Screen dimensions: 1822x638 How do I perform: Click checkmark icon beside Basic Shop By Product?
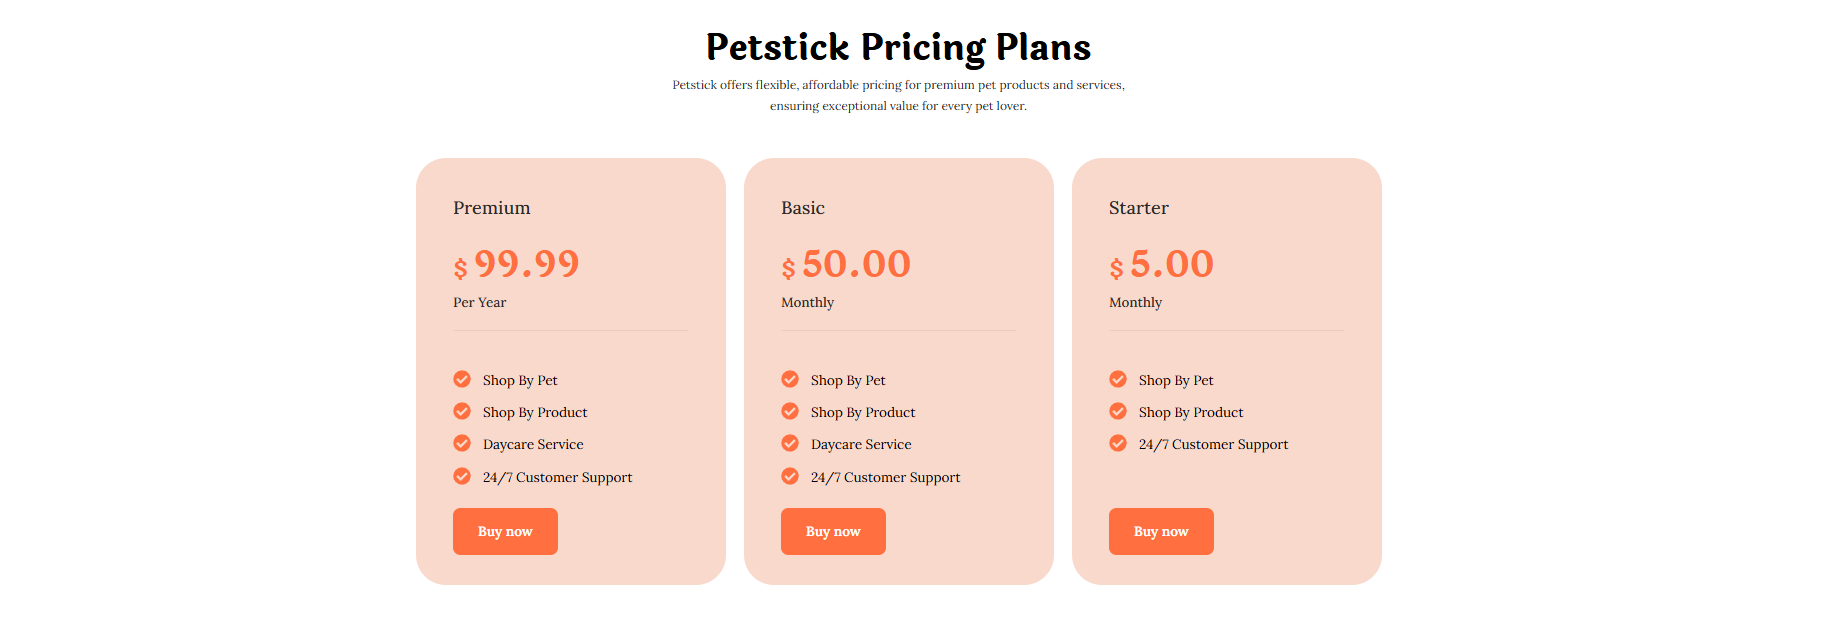point(790,411)
